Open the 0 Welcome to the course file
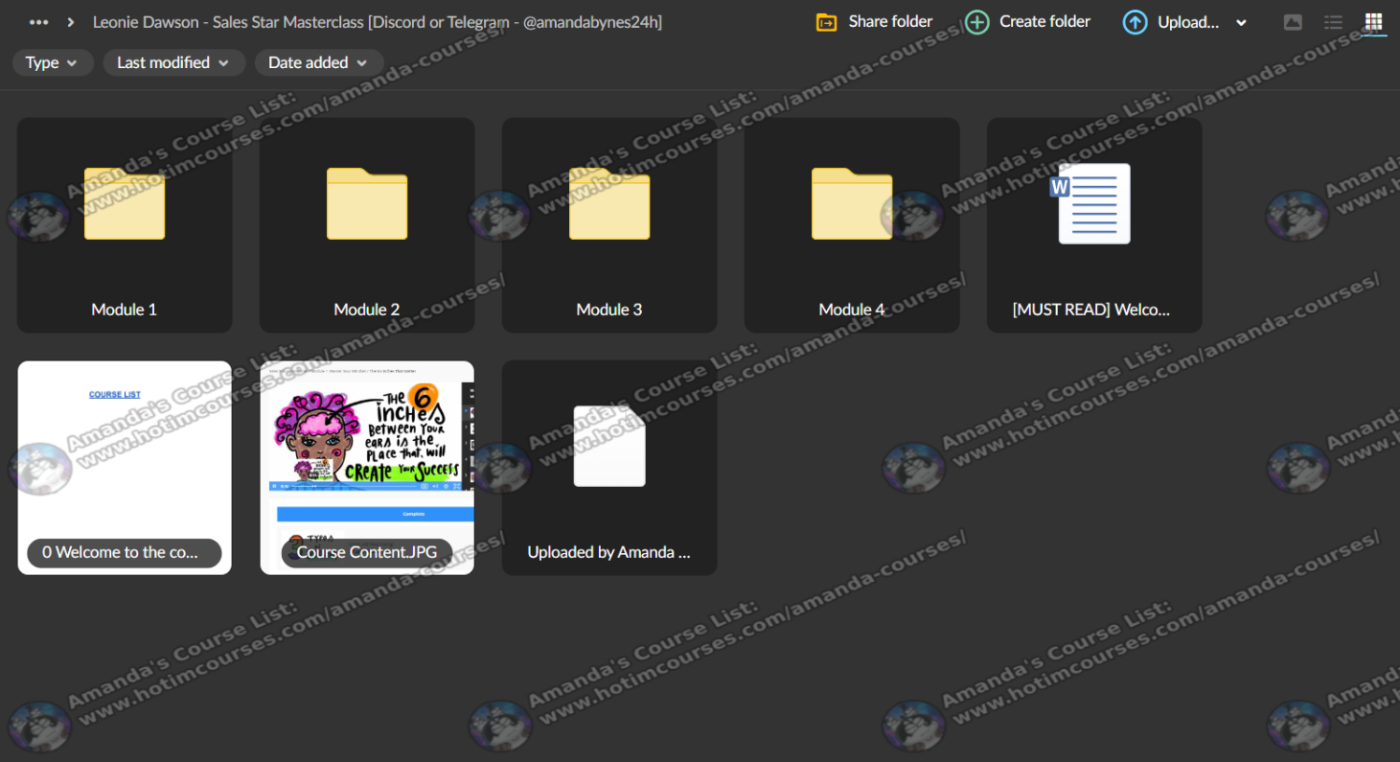1400x762 pixels. coord(124,467)
